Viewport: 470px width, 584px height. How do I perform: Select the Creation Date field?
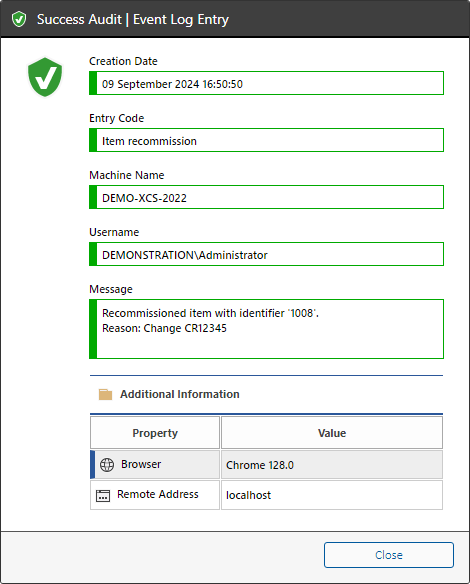pos(266,83)
